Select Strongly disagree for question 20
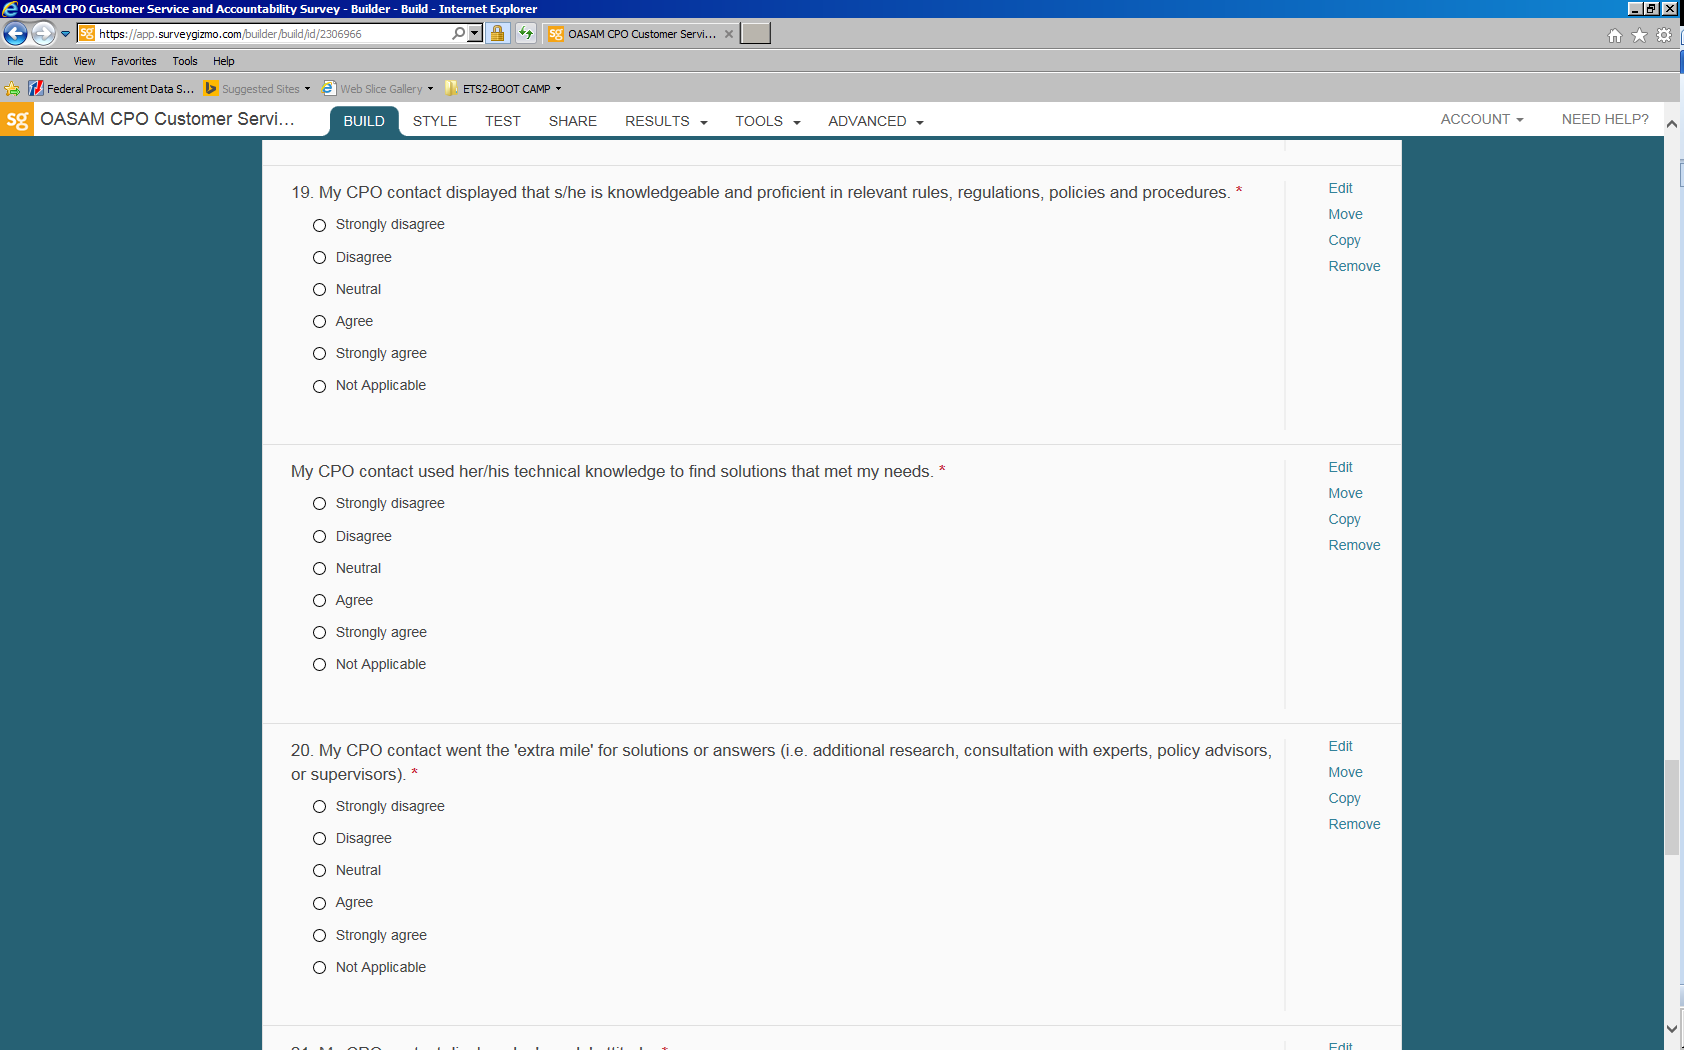Image resolution: width=1684 pixels, height=1050 pixels. point(320,807)
